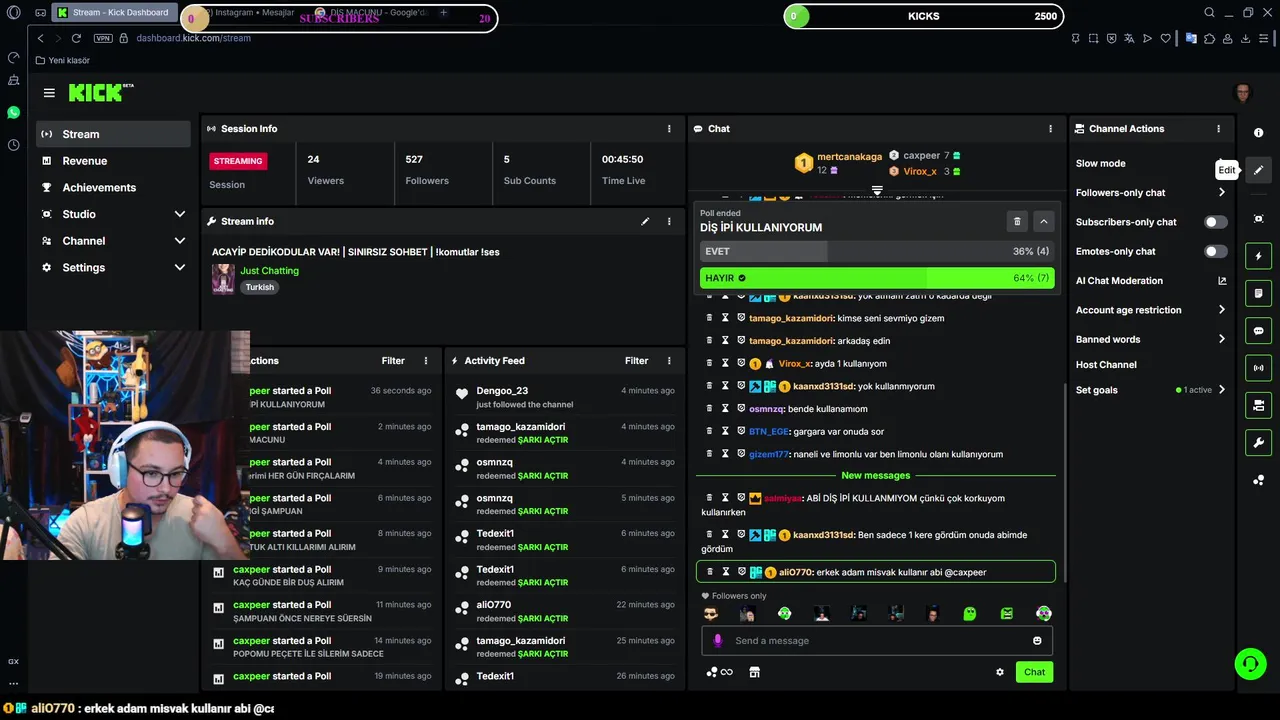Toggle the lightning bolt widget in right rail

point(1258,256)
